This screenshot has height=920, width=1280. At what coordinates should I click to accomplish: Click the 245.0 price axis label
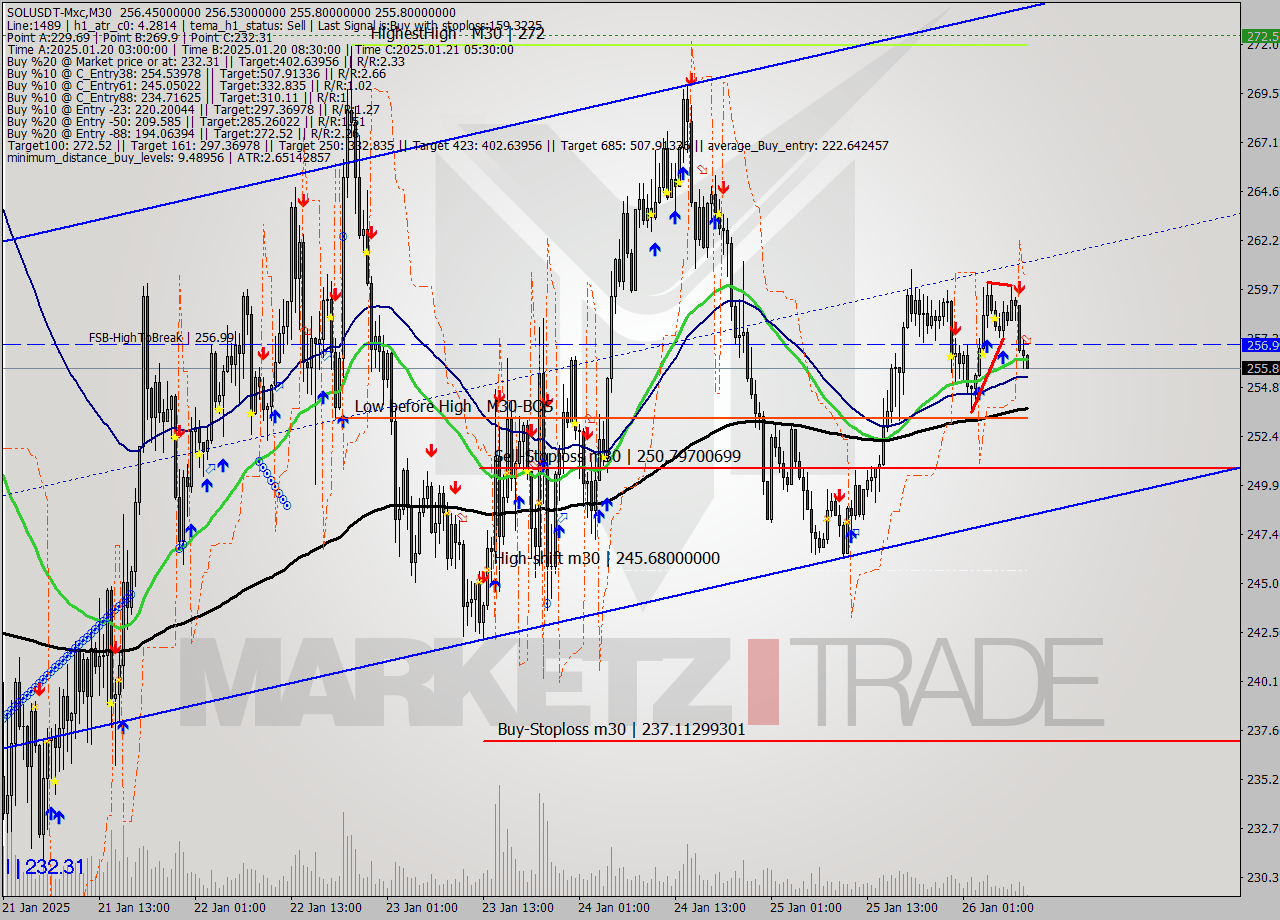1261,583
